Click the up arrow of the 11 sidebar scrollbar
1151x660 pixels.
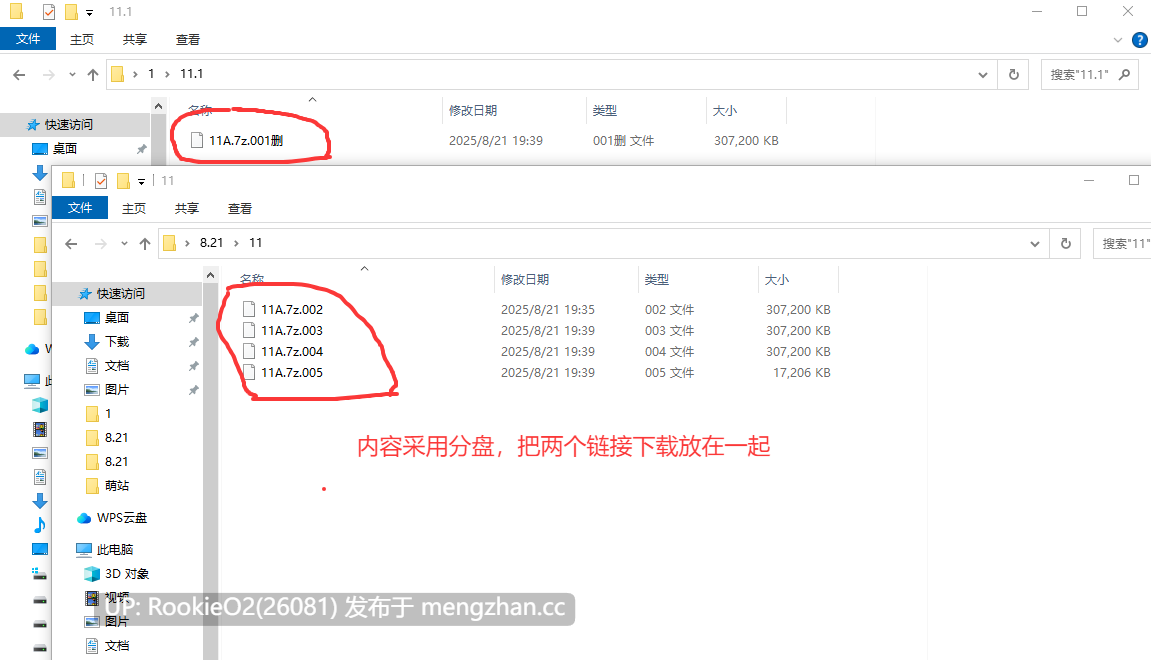click(211, 275)
